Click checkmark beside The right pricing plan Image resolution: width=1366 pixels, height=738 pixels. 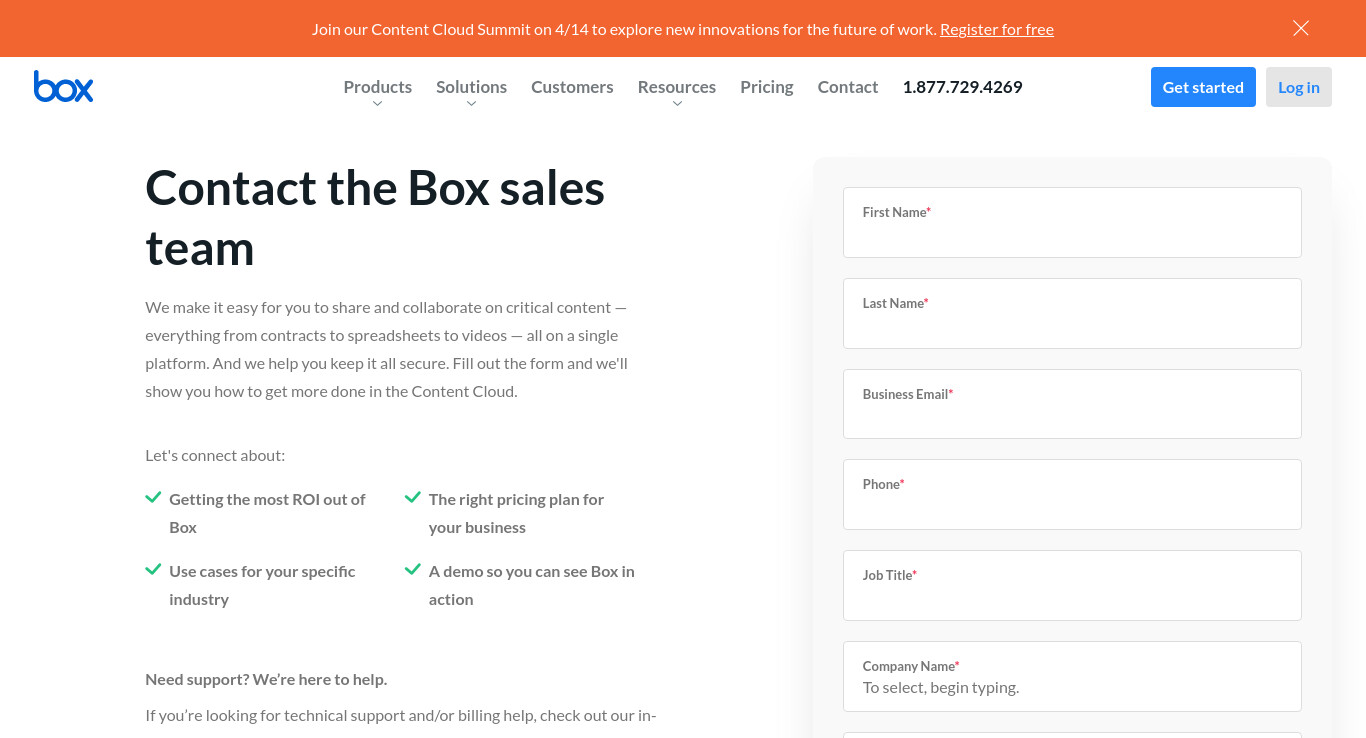point(412,497)
